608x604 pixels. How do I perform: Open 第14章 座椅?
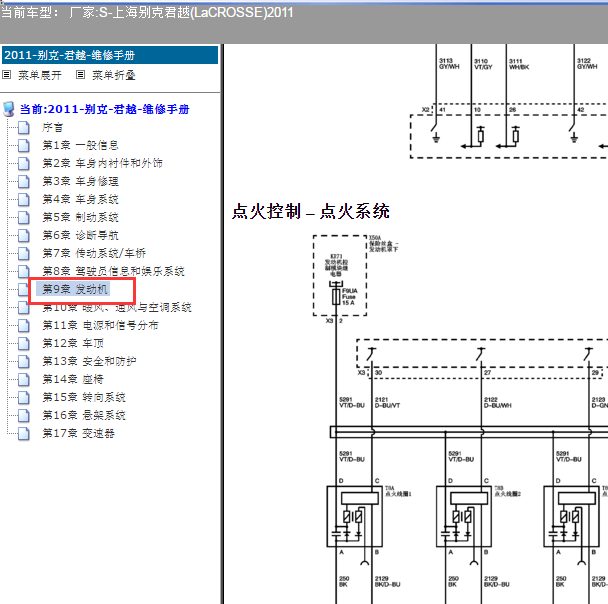[73, 380]
